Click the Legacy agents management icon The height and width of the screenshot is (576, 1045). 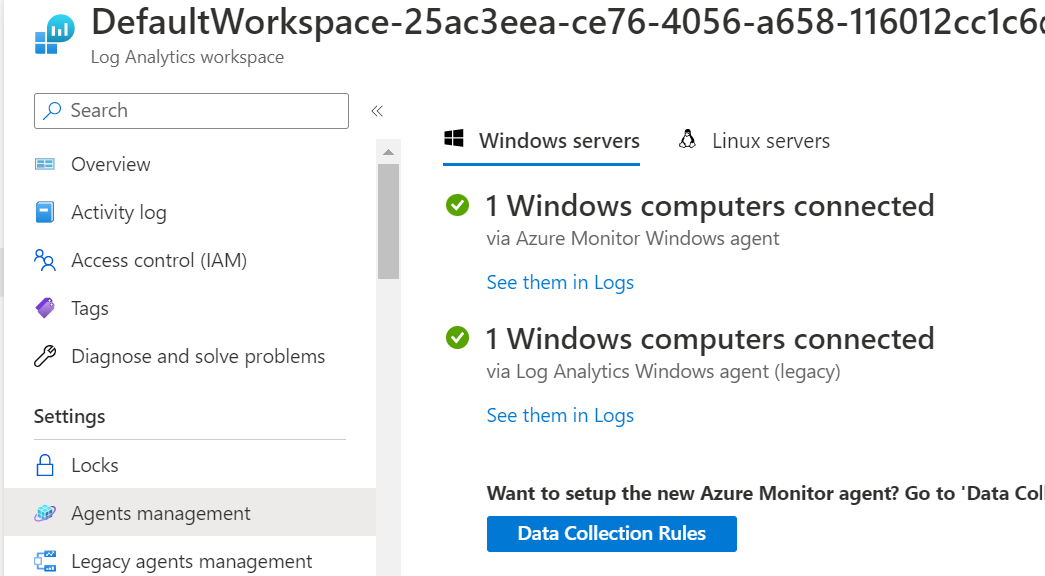pos(45,561)
